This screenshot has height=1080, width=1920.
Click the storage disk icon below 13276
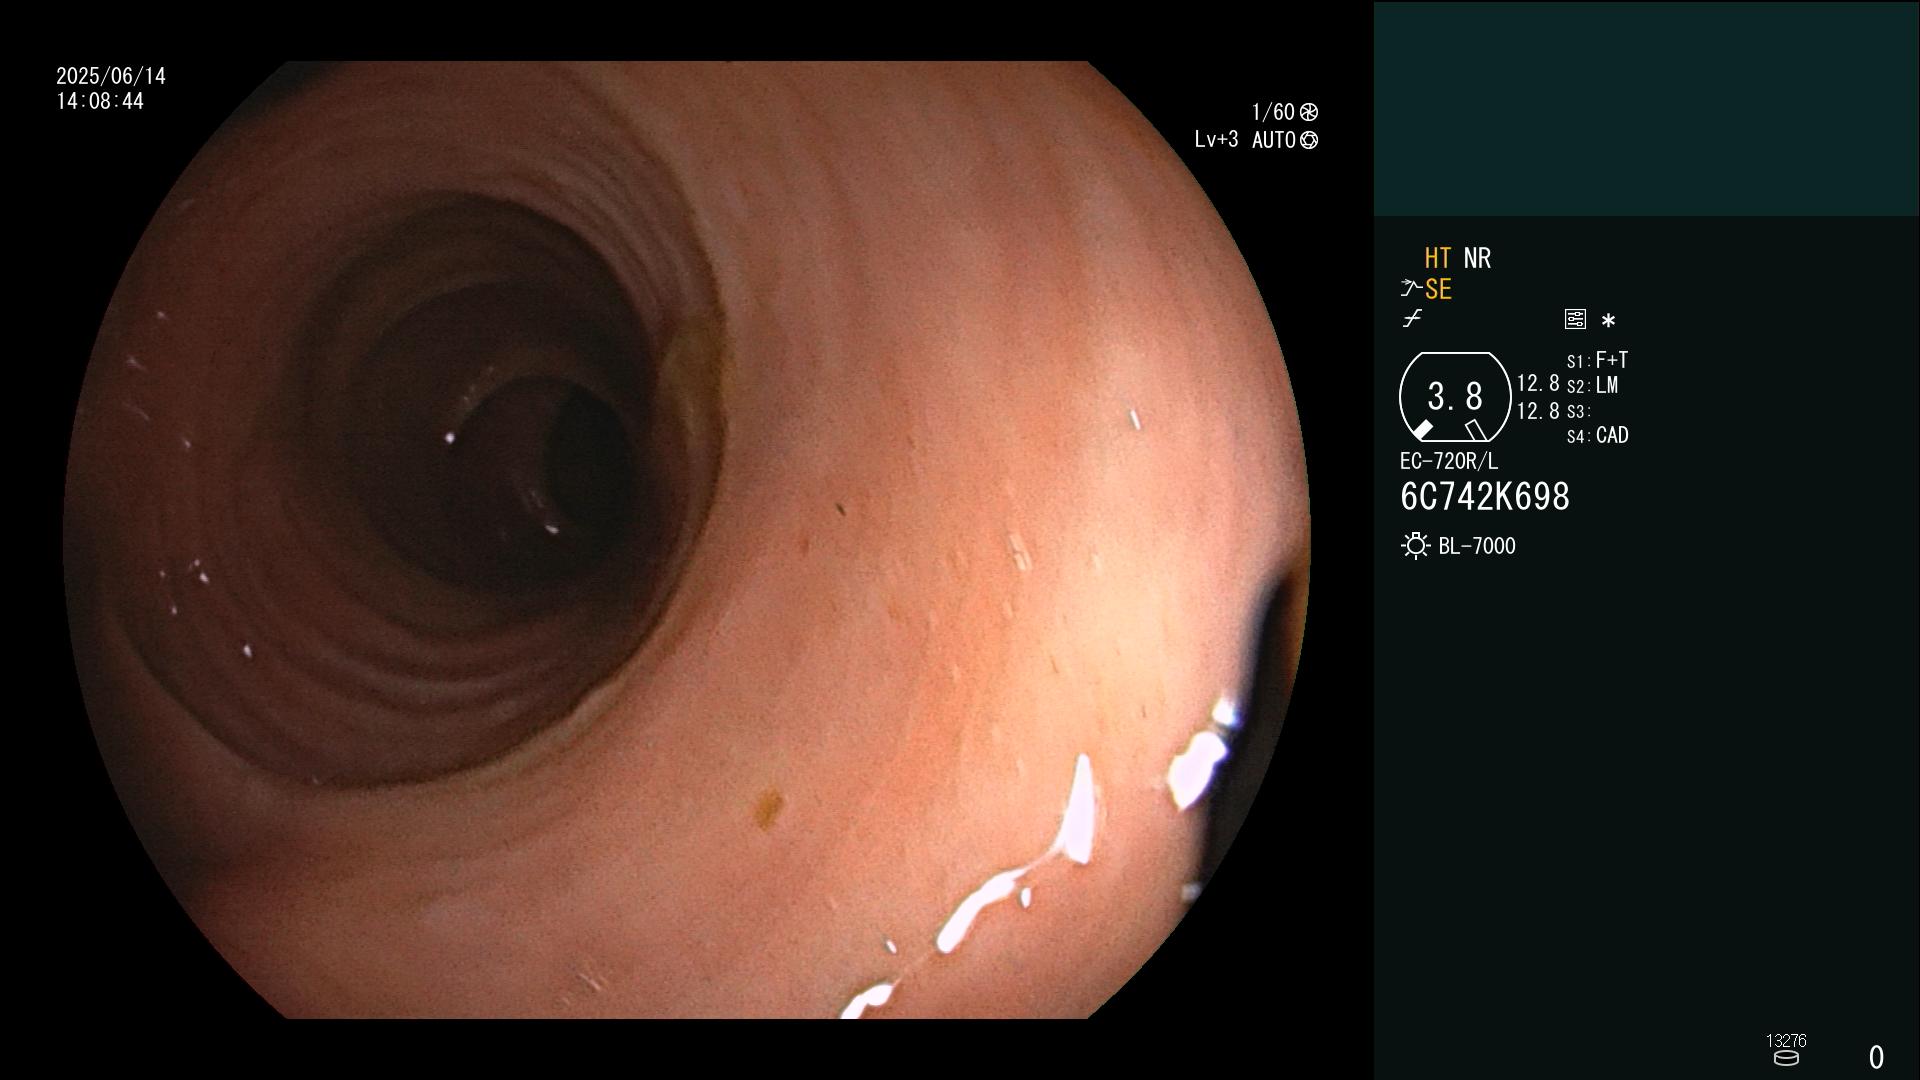[x=1786, y=1058]
